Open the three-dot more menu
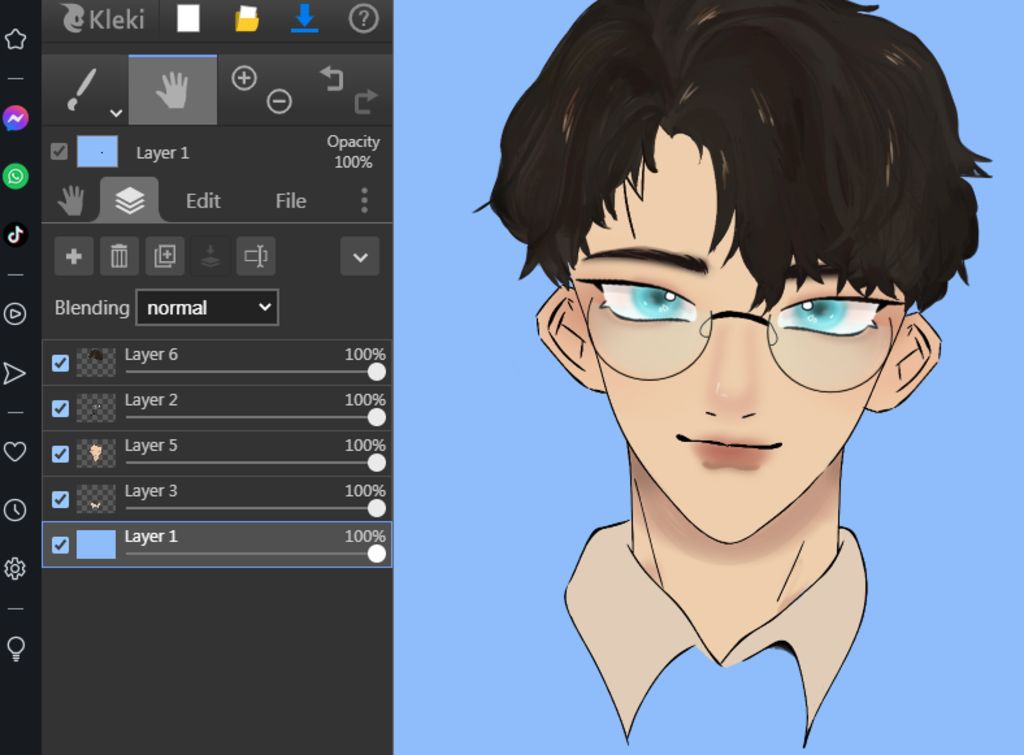The image size is (1024, 755). pyautogui.click(x=364, y=200)
